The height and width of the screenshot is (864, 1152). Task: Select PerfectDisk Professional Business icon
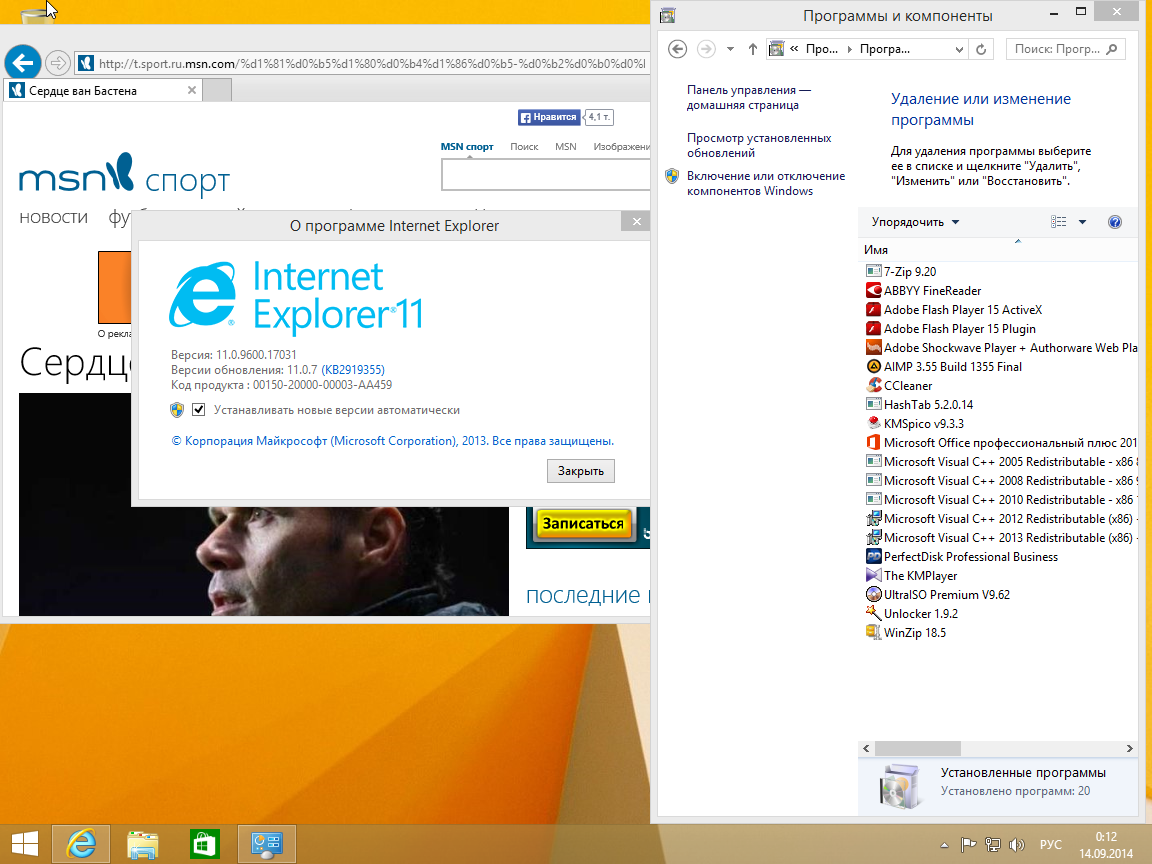(x=874, y=556)
